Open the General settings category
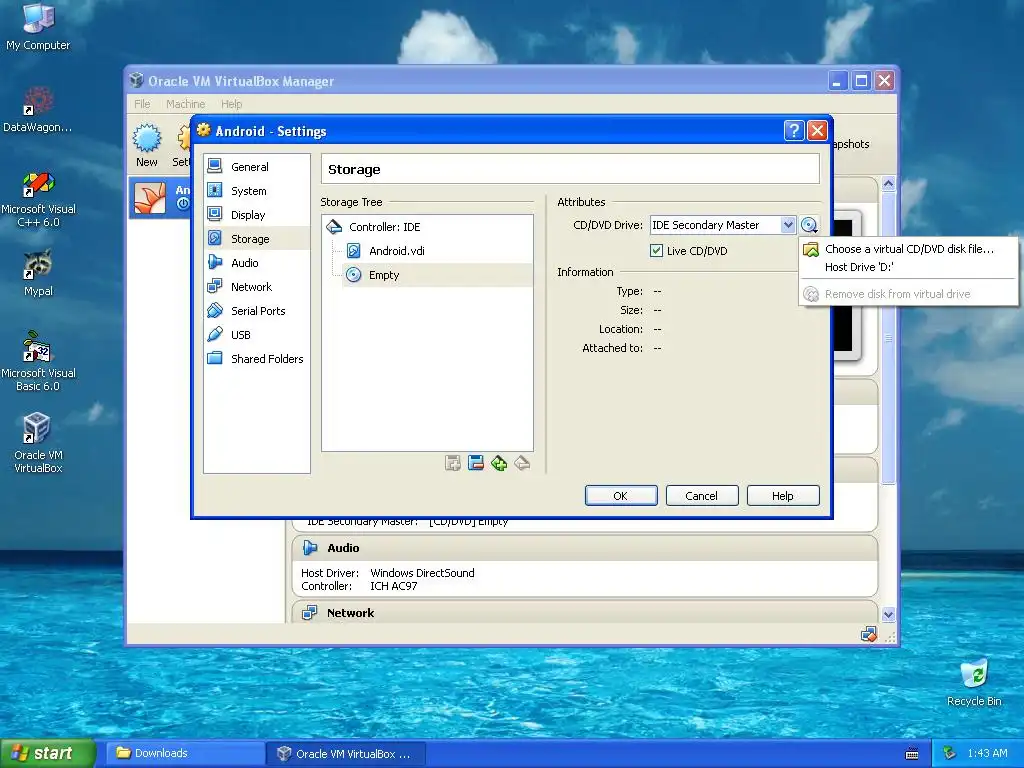 coord(256,167)
